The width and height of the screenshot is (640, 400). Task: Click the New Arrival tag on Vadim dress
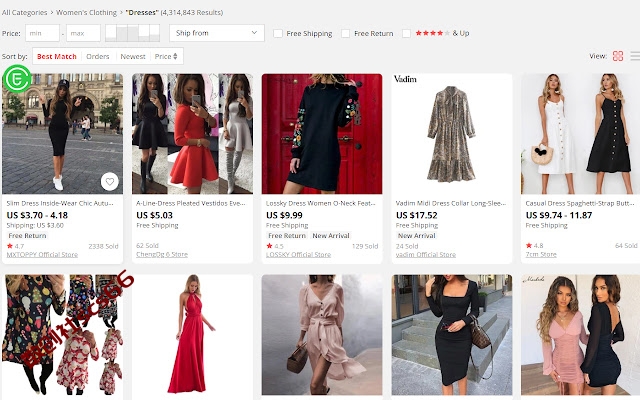point(416,236)
